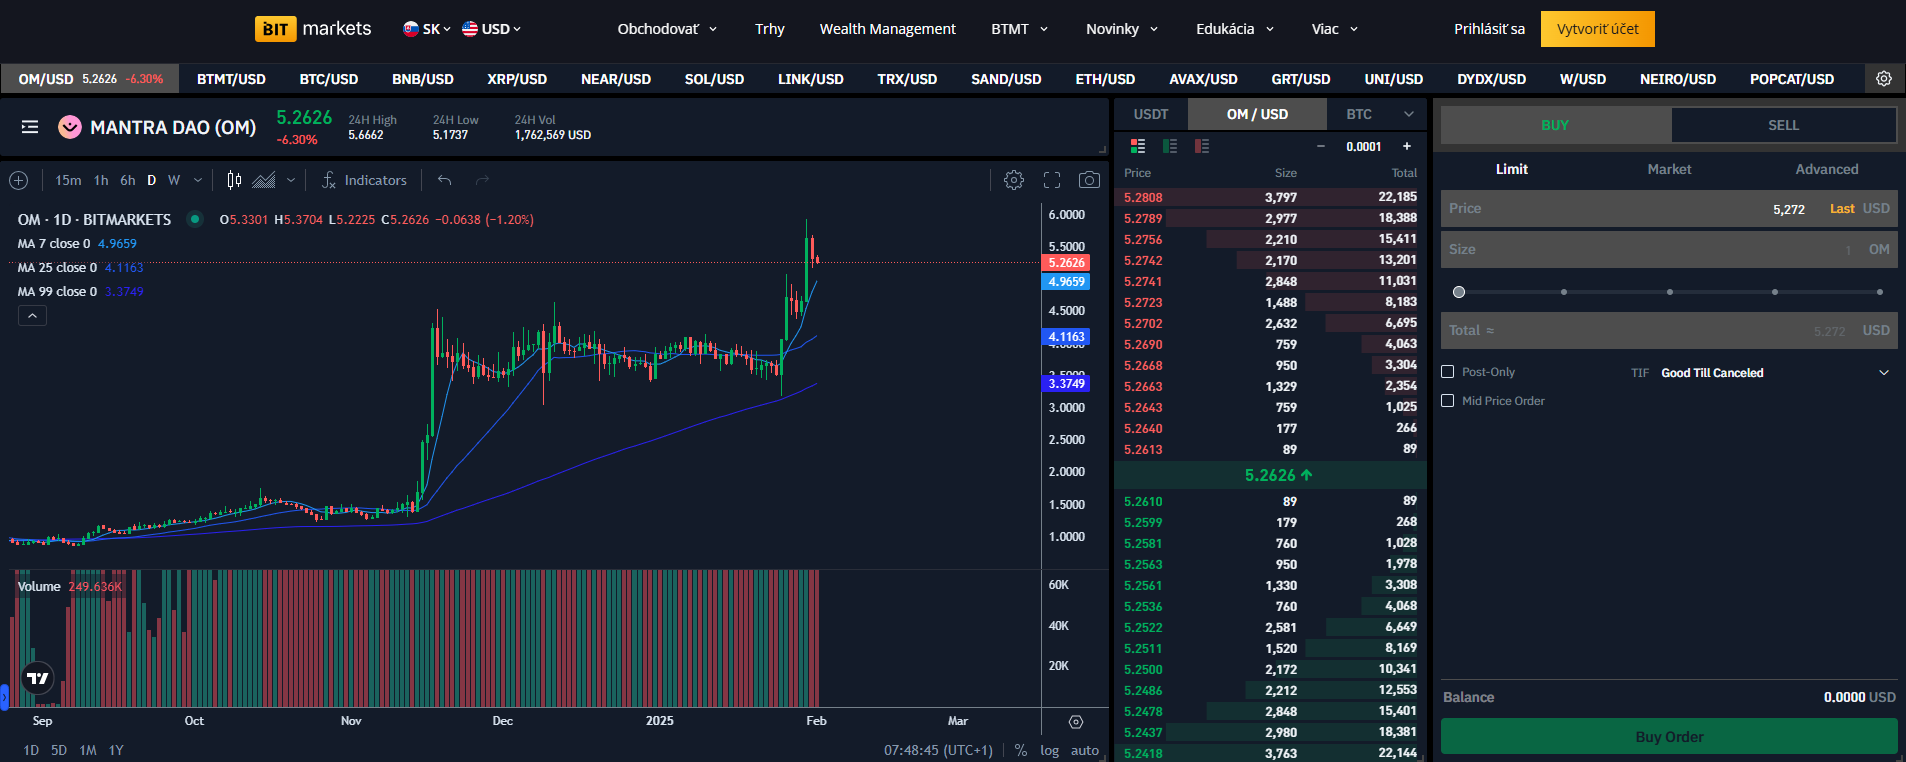Image resolution: width=1906 pixels, height=762 pixels.
Task: Open chart settings gear icon
Action: pyautogui.click(x=1014, y=180)
